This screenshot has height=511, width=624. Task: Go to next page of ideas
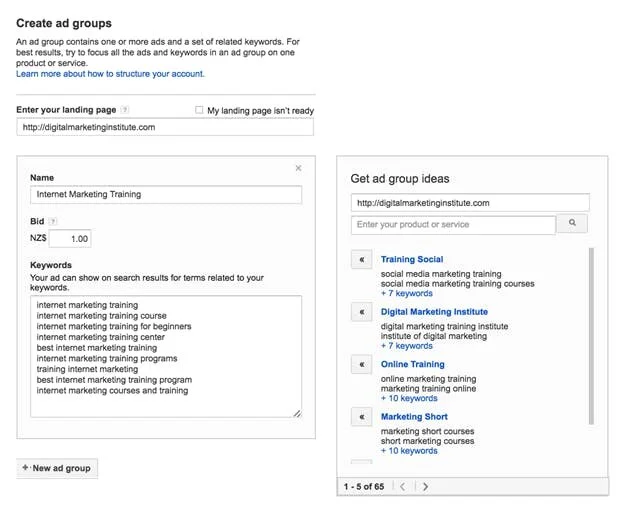(x=425, y=486)
